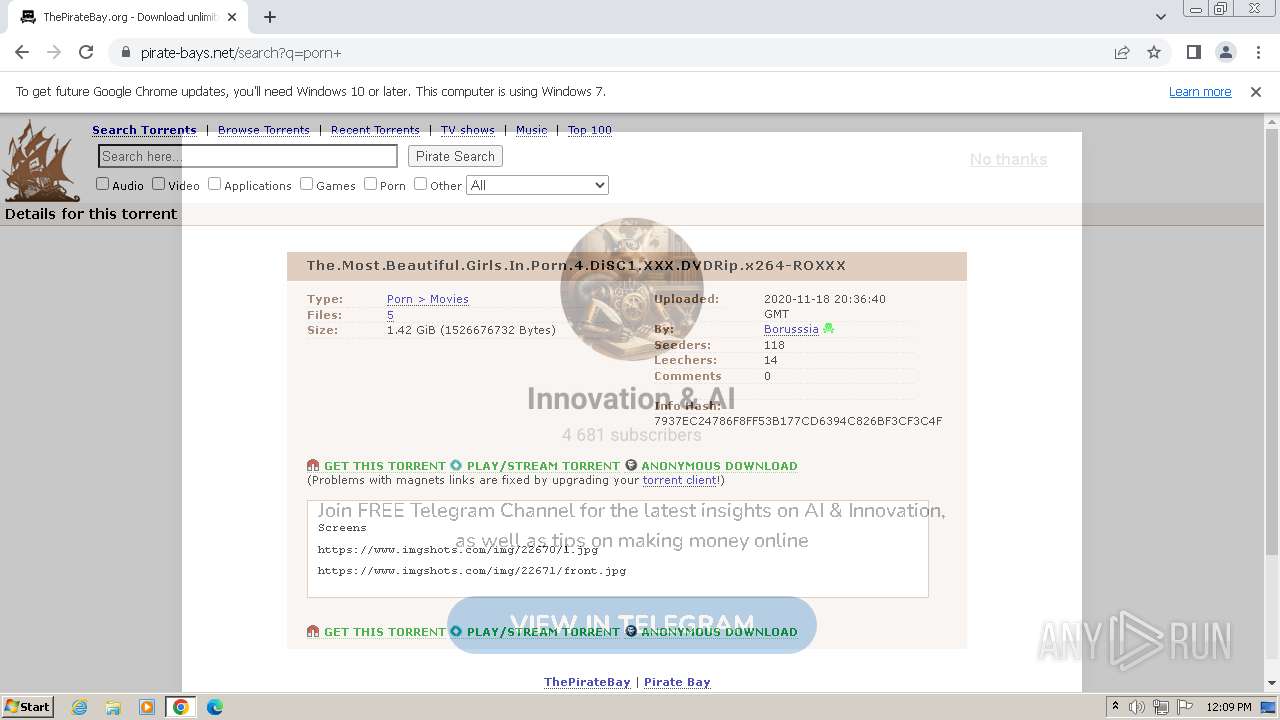Open Microsoft Edge from the taskbar
Screen dimensions: 1280x720
[x=215, y=707]
